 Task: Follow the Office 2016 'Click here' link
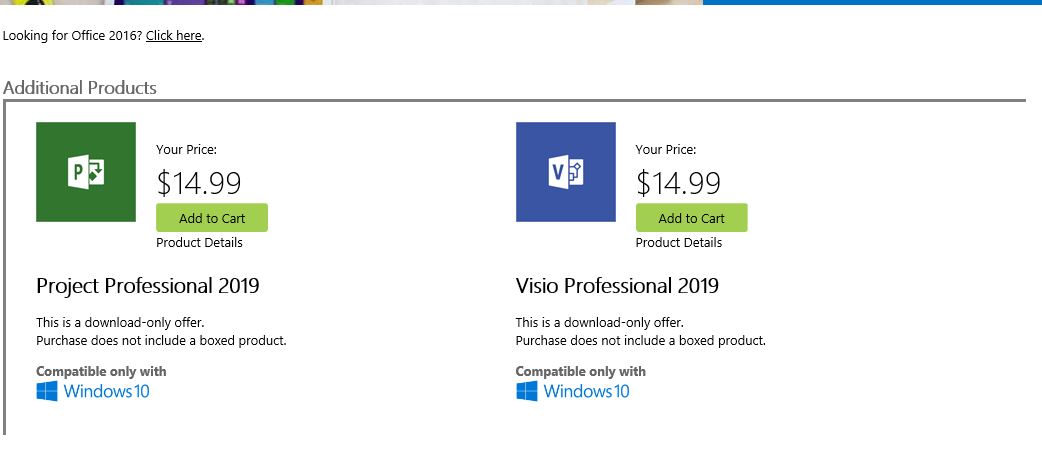(x=174, y=36)
